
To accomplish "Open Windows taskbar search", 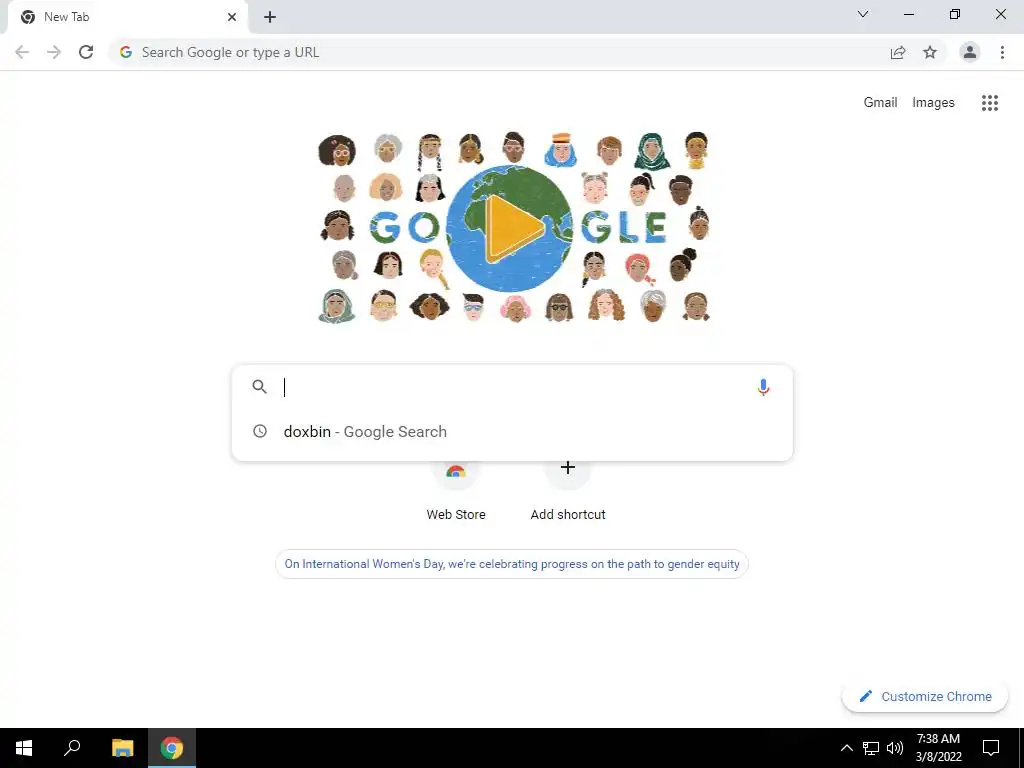I will coord(72,748).
